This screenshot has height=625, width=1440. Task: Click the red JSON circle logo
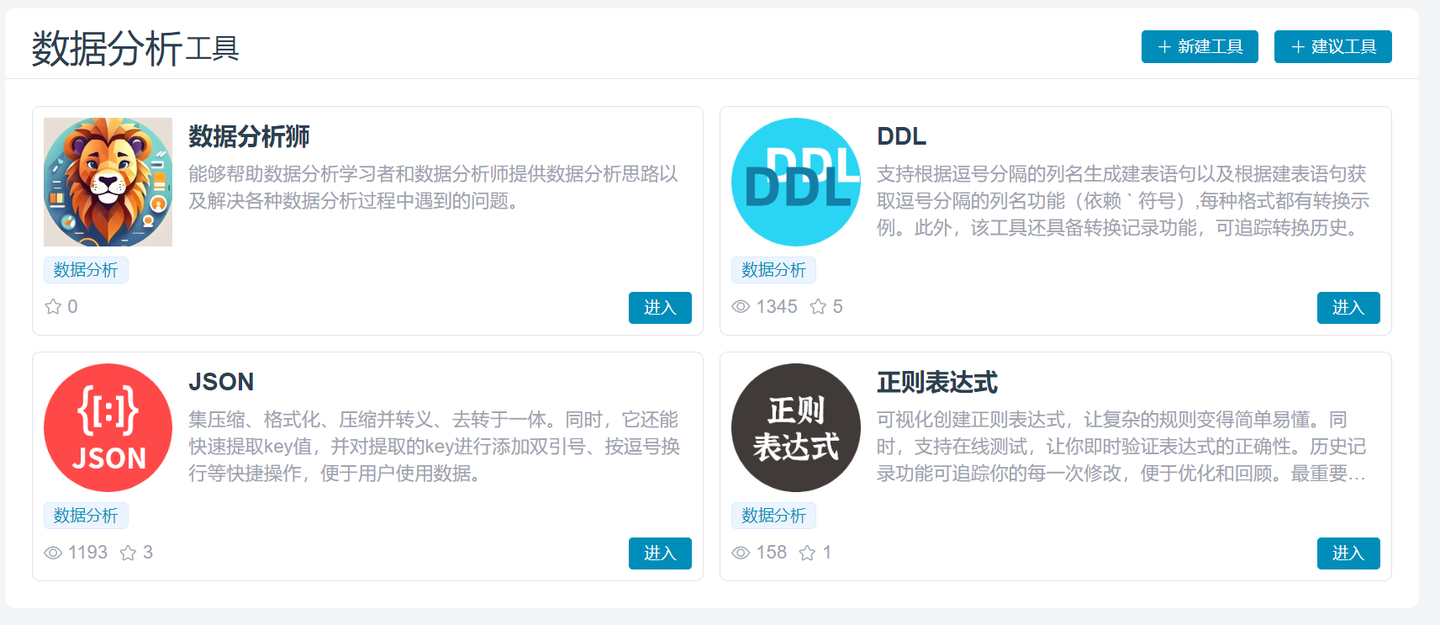point(108,428)
